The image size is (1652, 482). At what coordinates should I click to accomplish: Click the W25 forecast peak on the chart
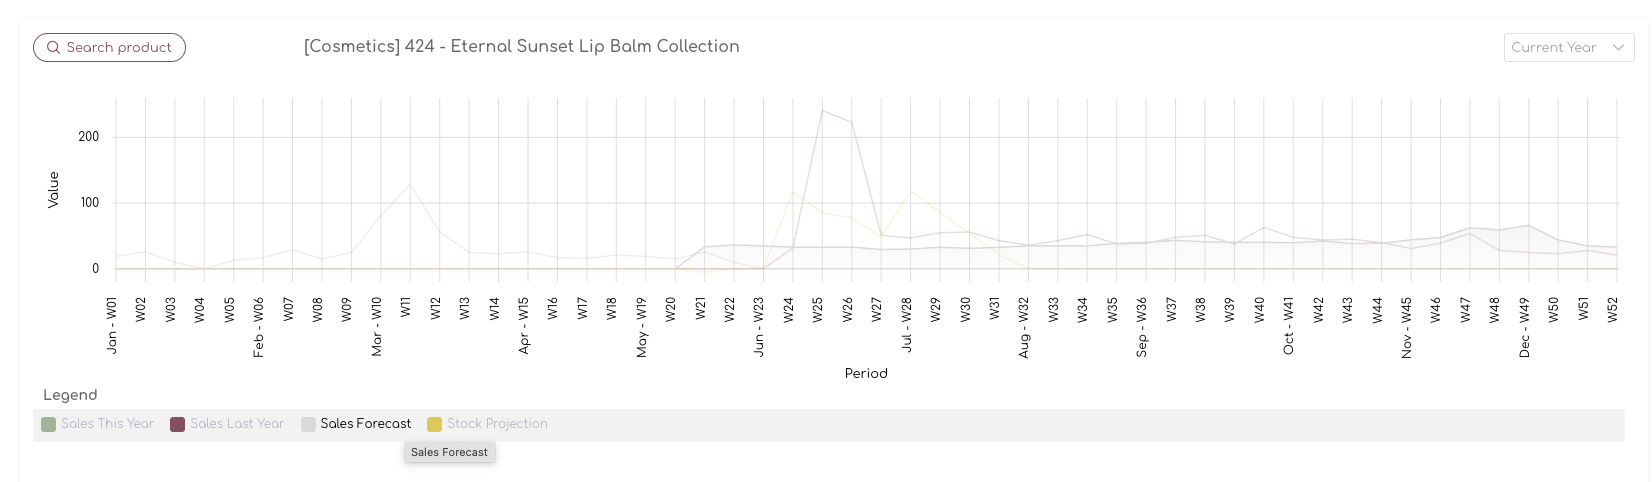tap(822, 111)
